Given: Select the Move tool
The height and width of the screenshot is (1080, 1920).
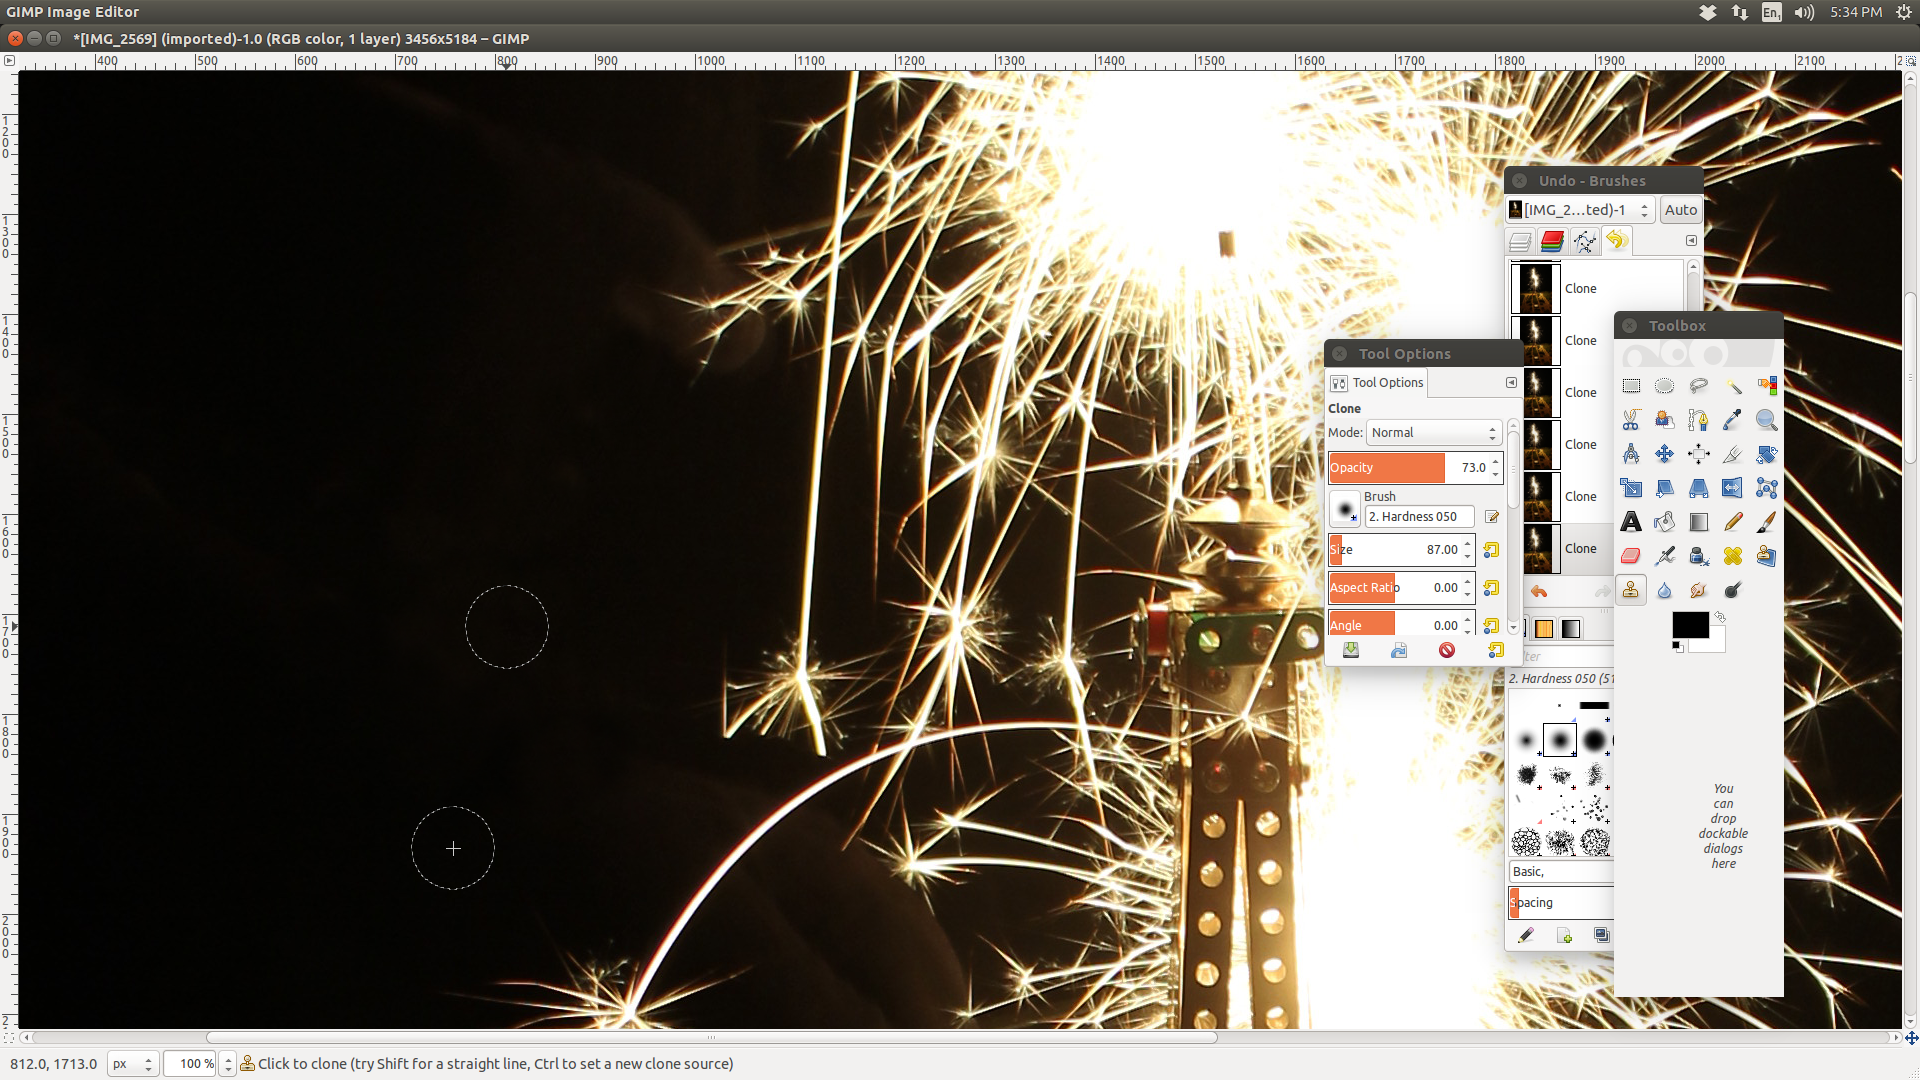Looking at the screenshot, I should [x=1664, y=454].
